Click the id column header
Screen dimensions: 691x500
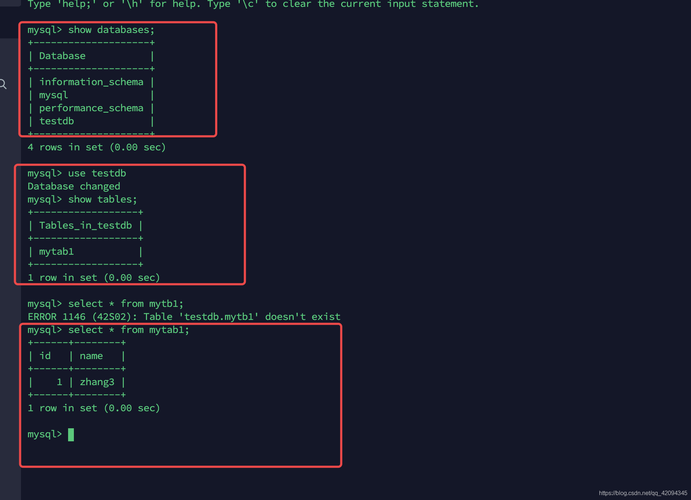click(x=45, y=356)
